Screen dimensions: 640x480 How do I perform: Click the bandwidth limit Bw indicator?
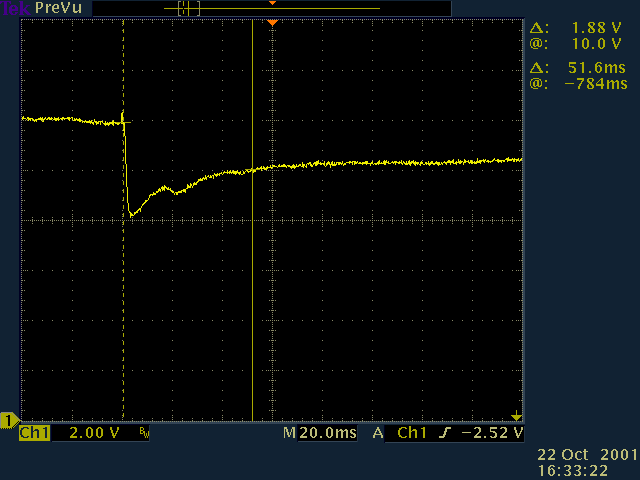[x=145, y=434]
